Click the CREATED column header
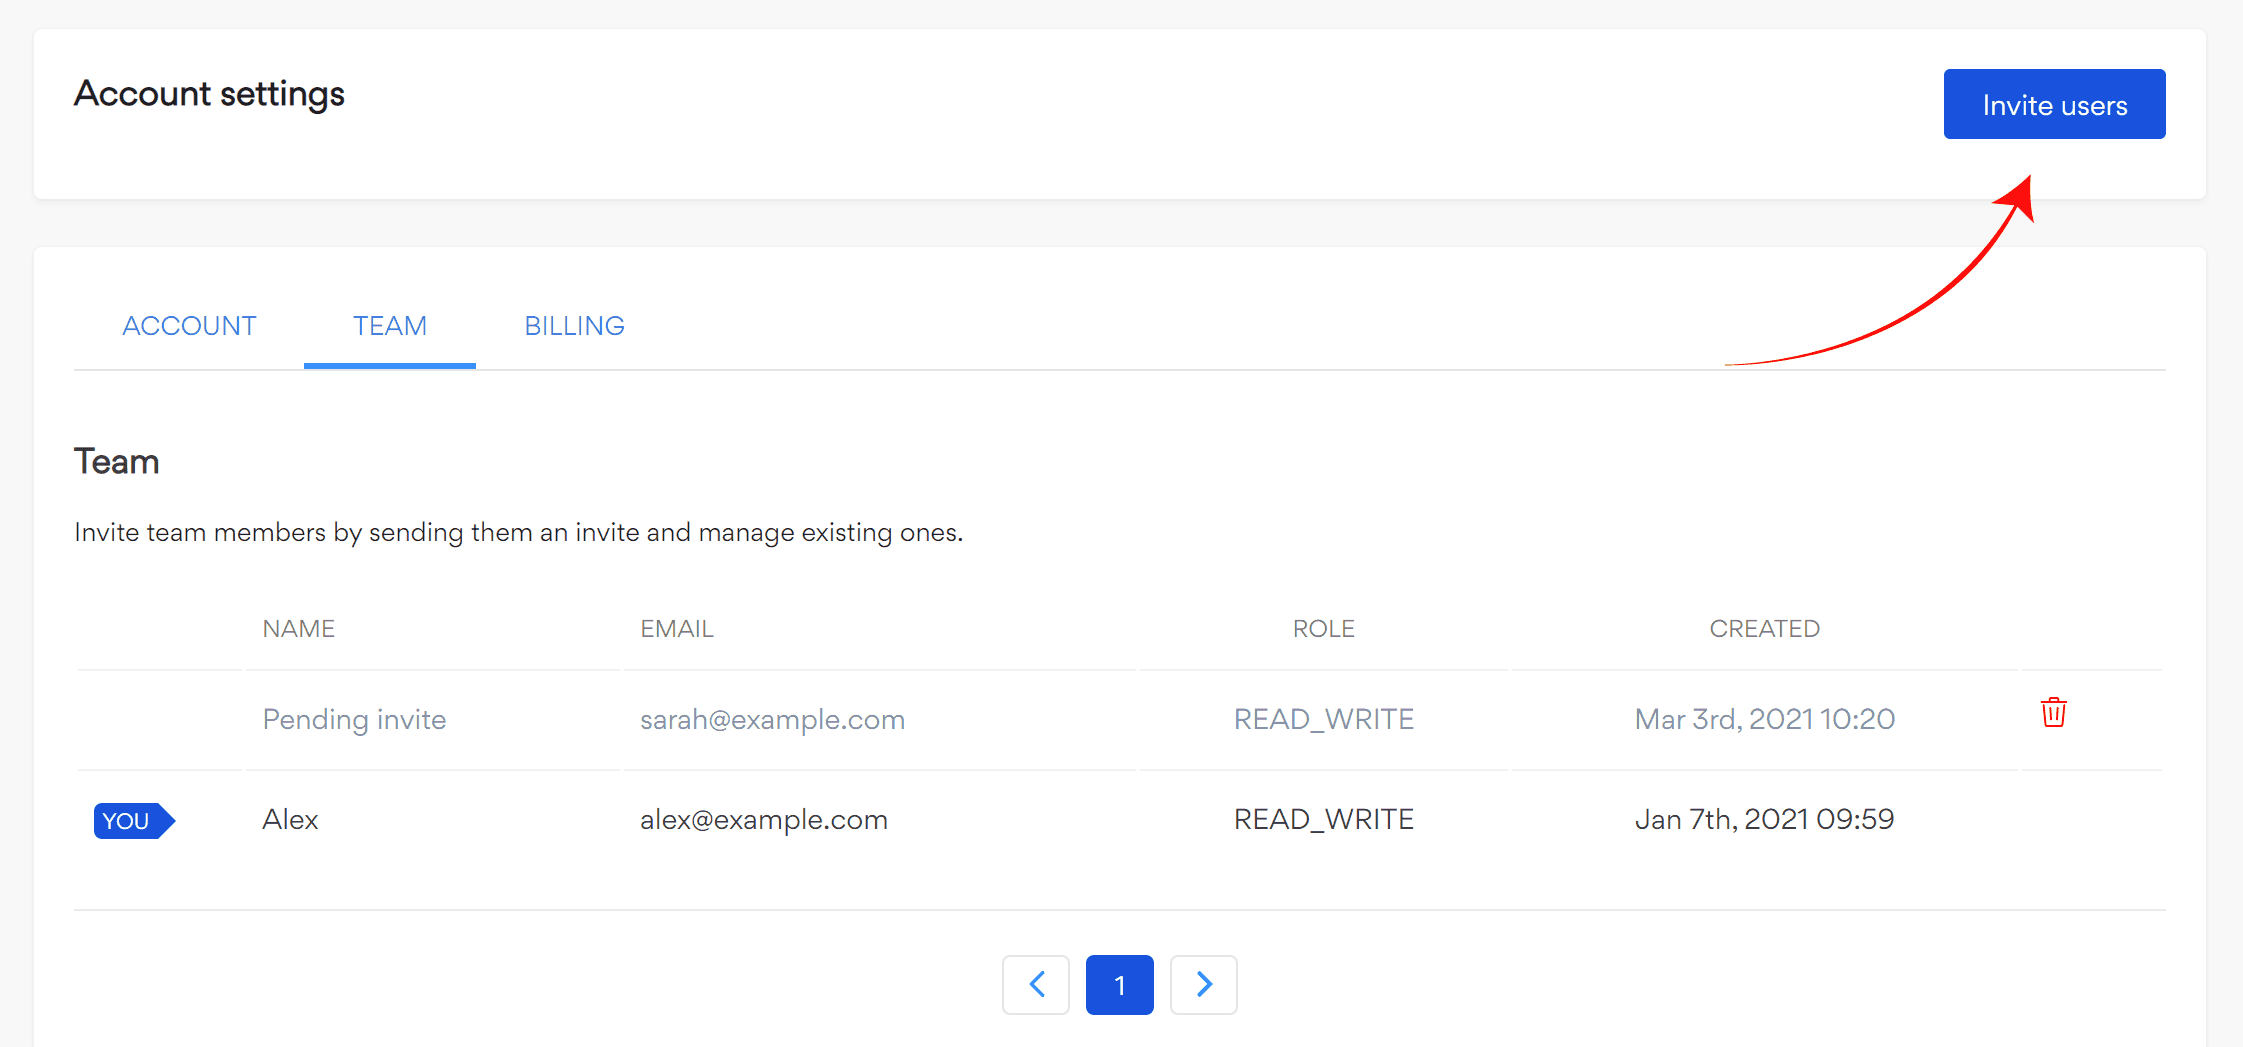The height and width of the screenshot is (1047, 2243). [1764, 629]
